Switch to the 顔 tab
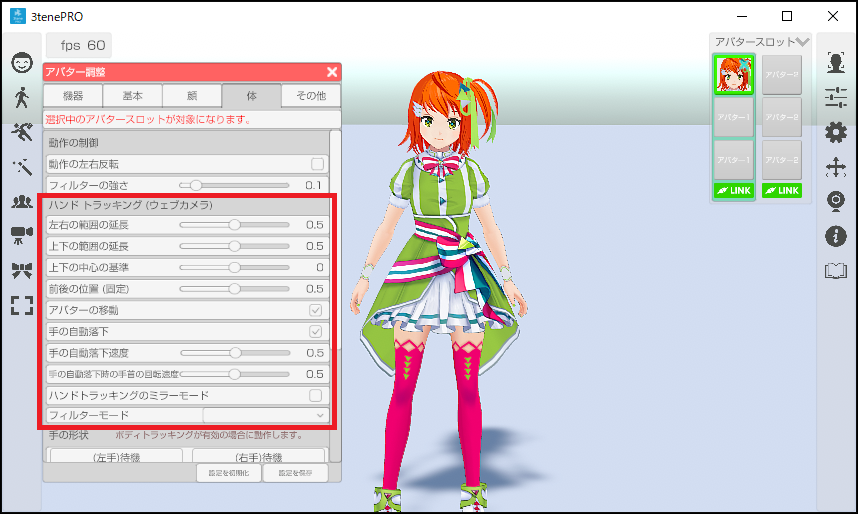 pyautogui.click(x=192, y=96)
